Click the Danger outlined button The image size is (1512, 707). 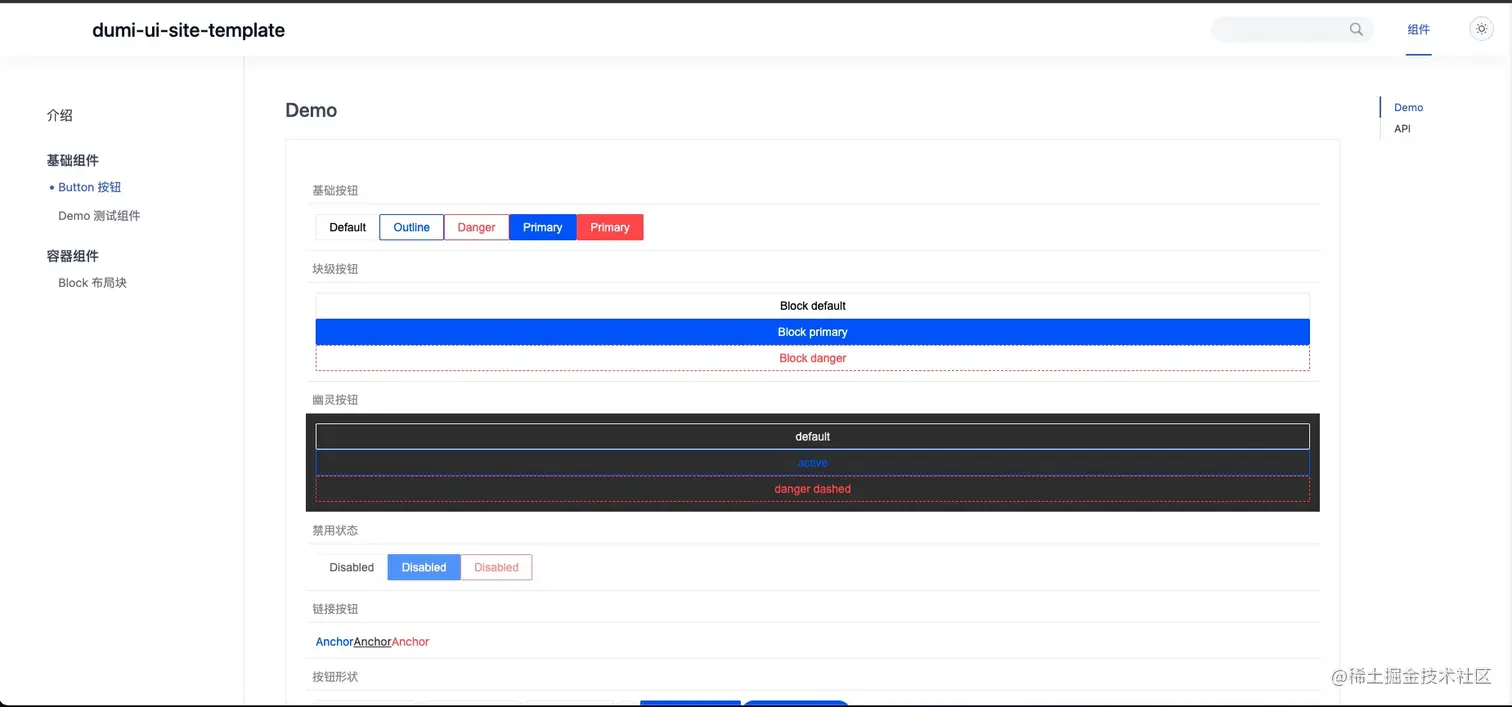point(476,228)
